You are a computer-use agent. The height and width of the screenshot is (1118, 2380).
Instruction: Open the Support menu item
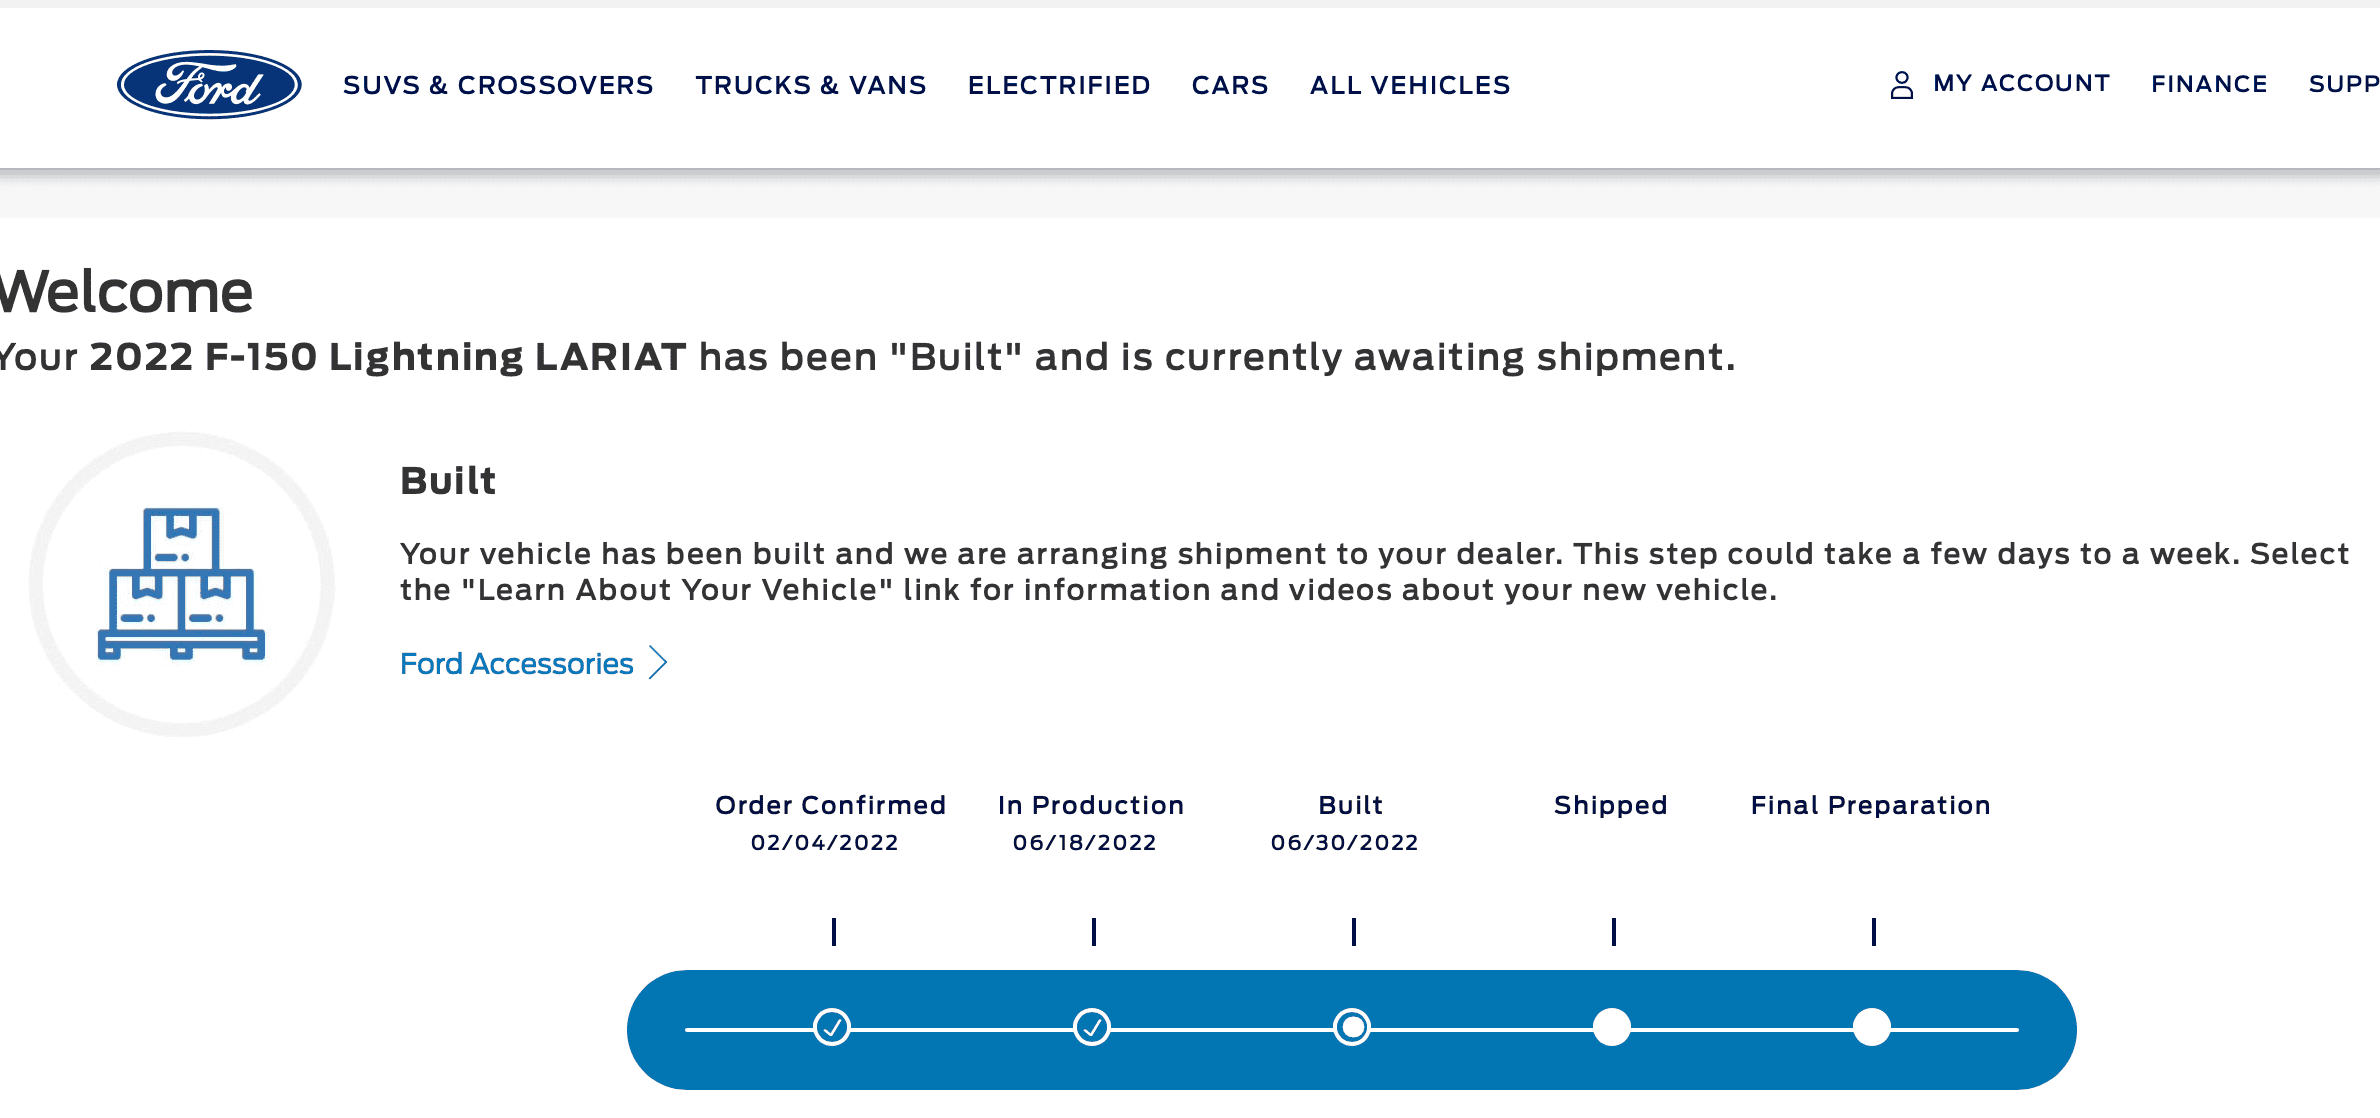pos(2343,84)
